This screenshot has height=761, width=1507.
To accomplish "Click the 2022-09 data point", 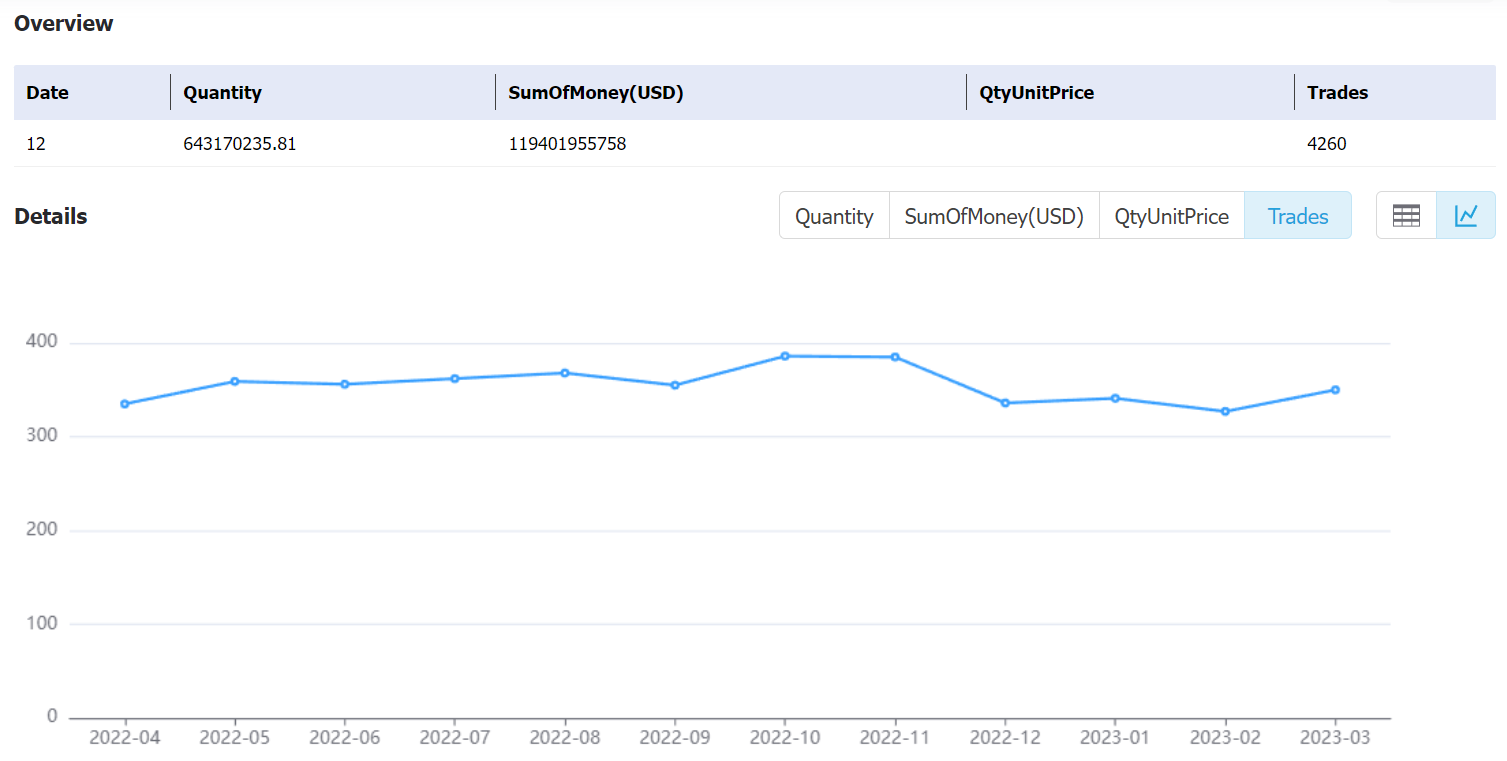I will (675, 385).
